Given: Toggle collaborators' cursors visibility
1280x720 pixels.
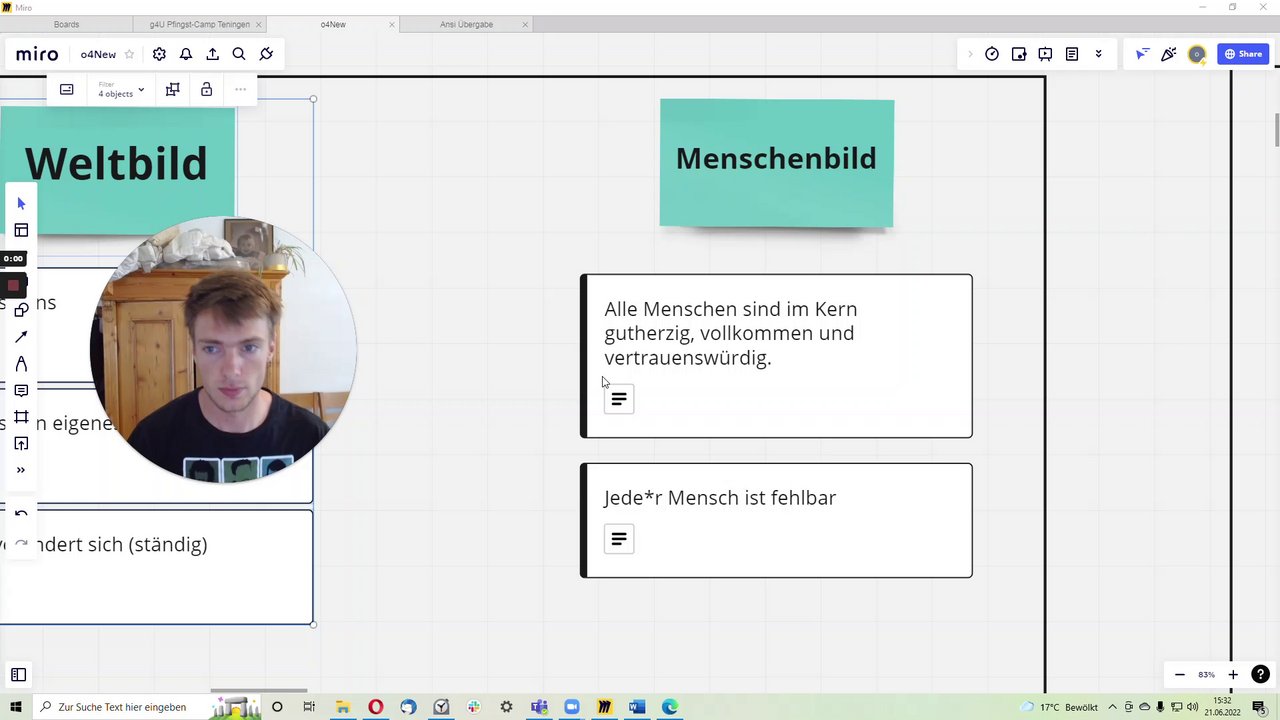Looking at the screenshot, I should pos(1142,54).
